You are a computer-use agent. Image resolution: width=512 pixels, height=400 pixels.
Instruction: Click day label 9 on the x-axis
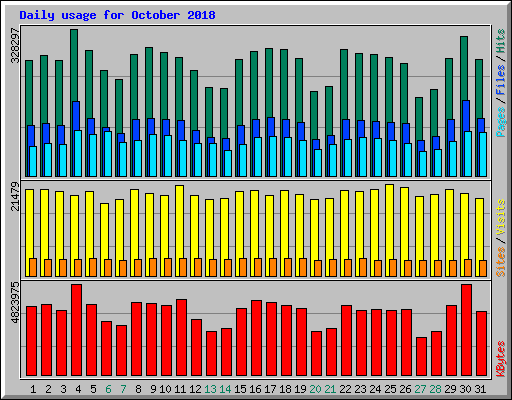[x=153, y=389]
